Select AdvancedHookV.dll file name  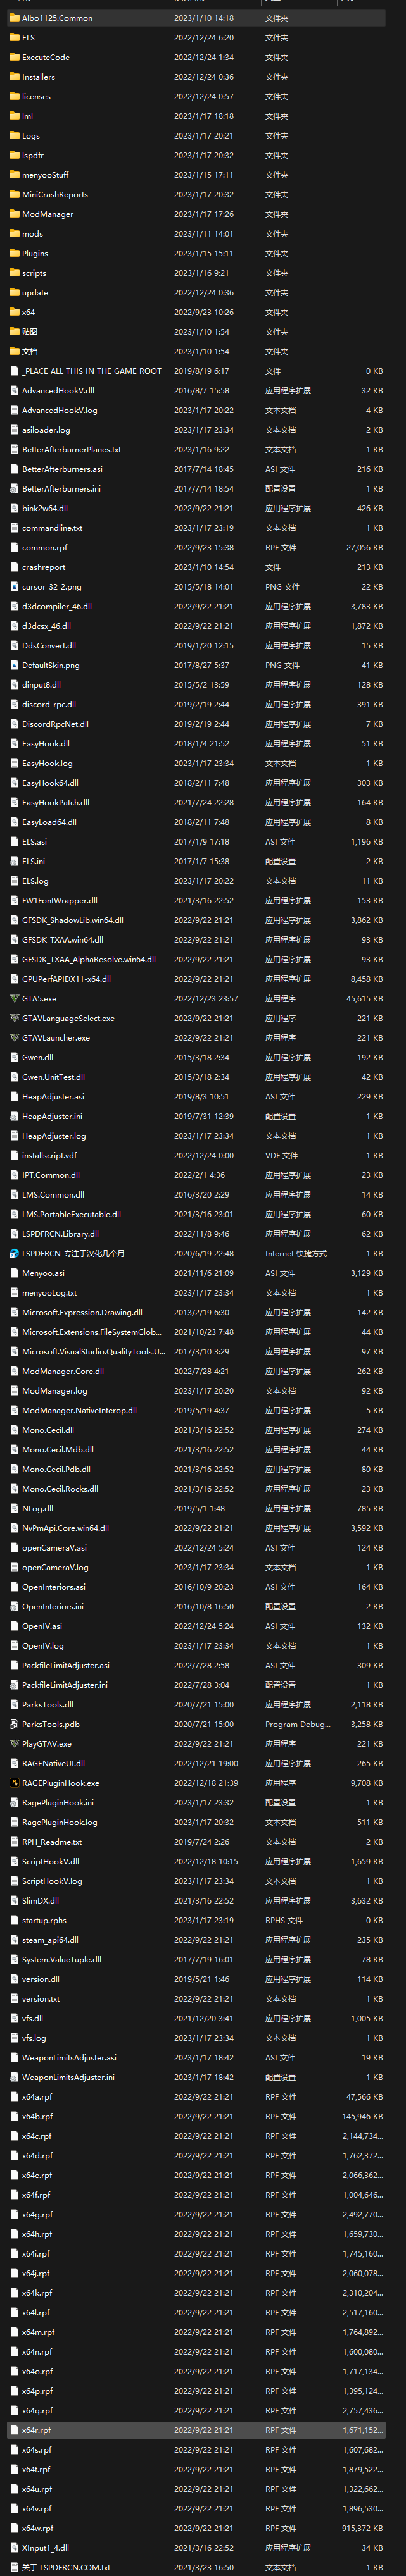(x=58, y=390)
